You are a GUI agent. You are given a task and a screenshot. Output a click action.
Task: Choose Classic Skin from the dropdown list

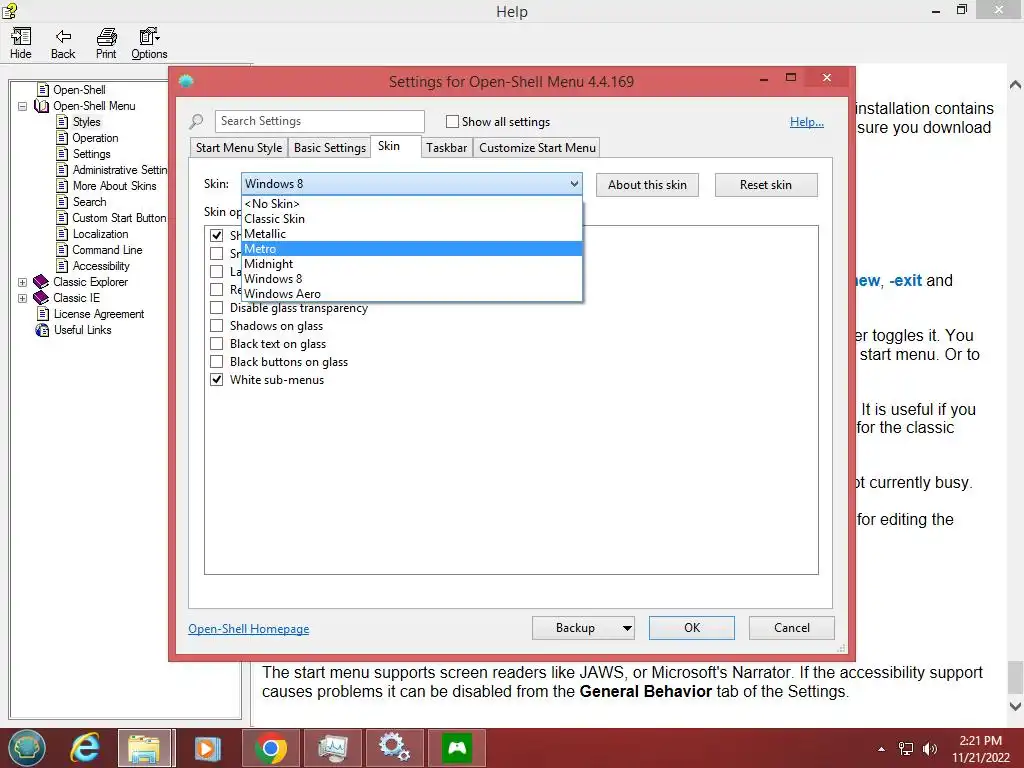(411, 219)
